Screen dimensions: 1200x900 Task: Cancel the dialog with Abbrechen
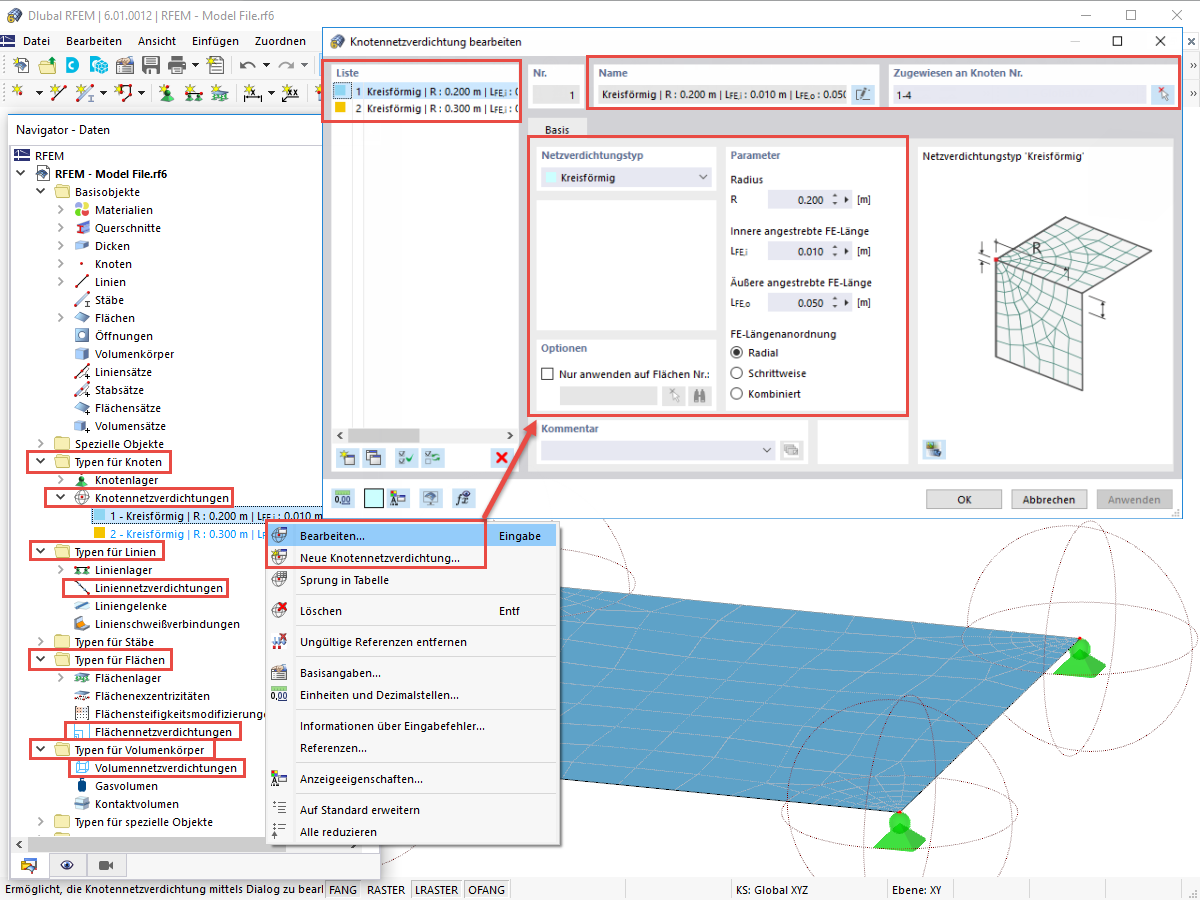pos(1048,499)
